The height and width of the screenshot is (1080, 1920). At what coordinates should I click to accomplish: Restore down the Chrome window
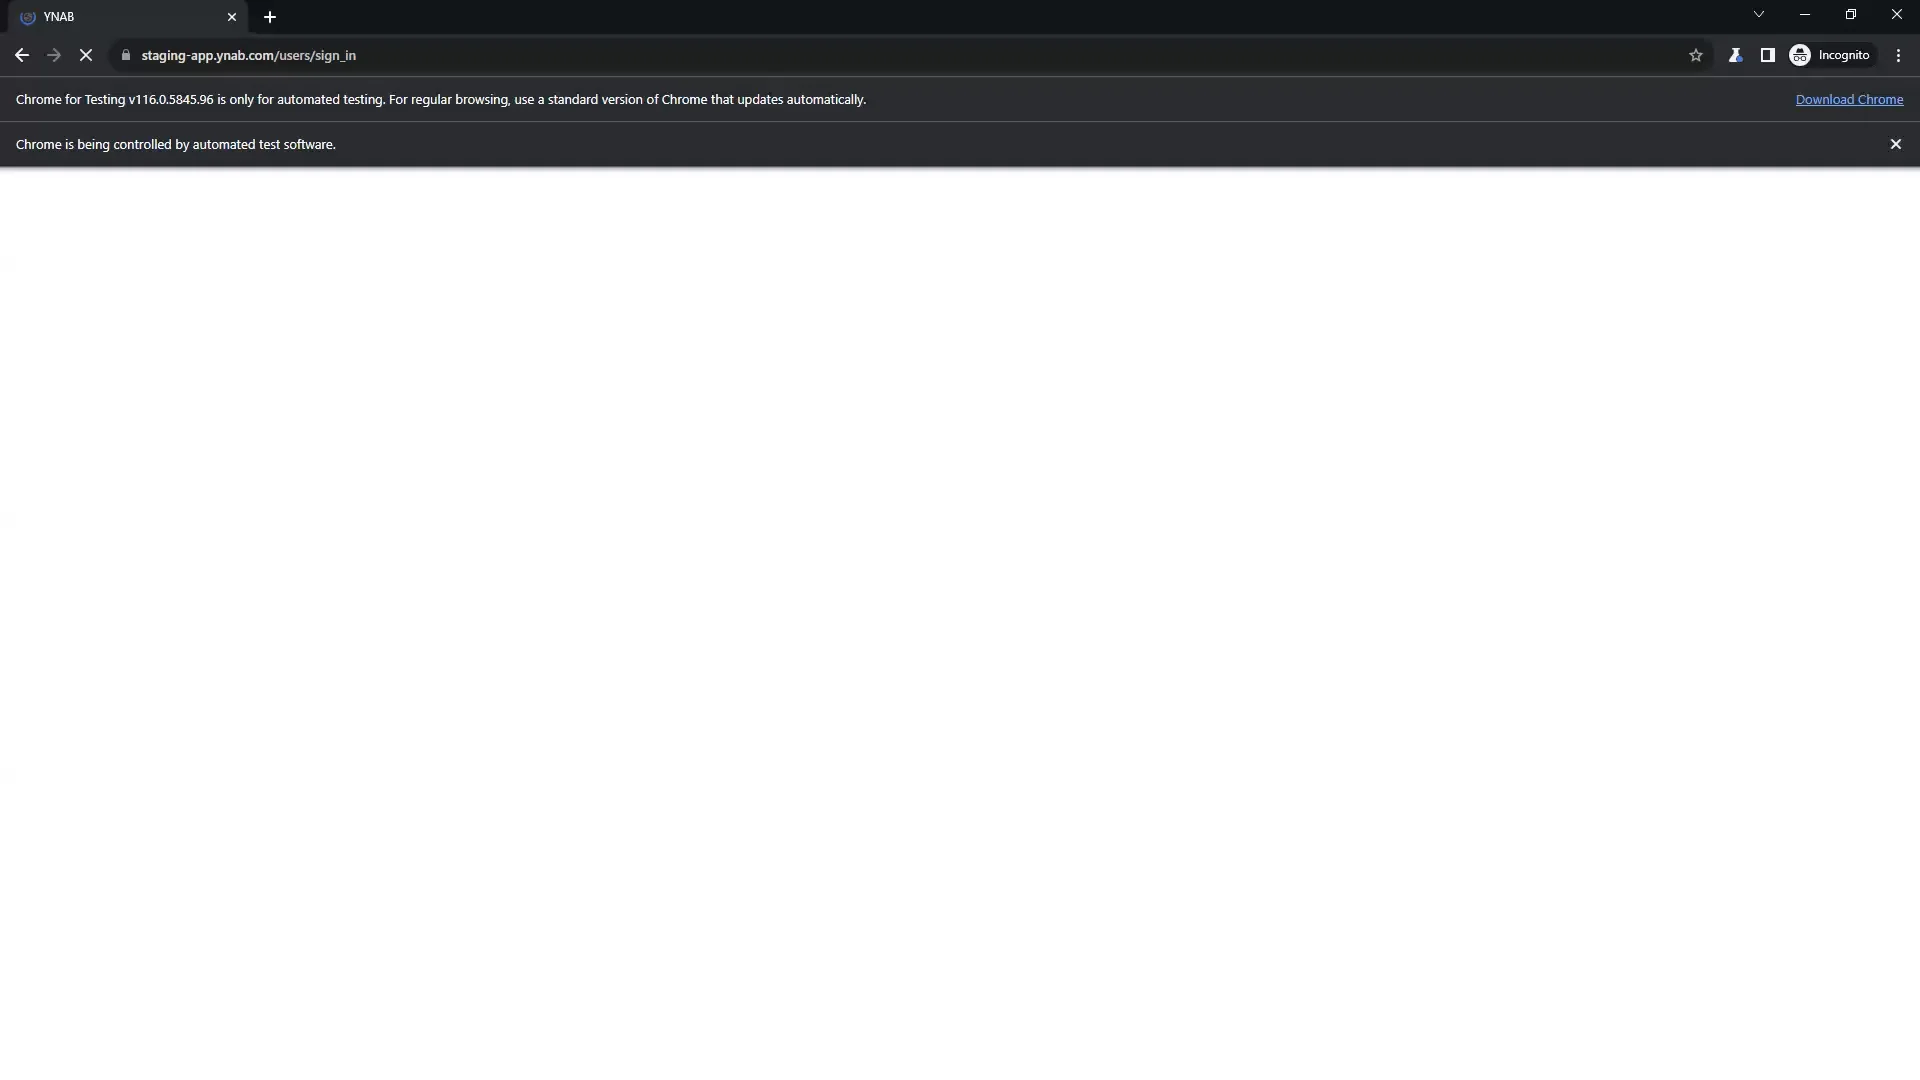click(x=1850, y=15)
